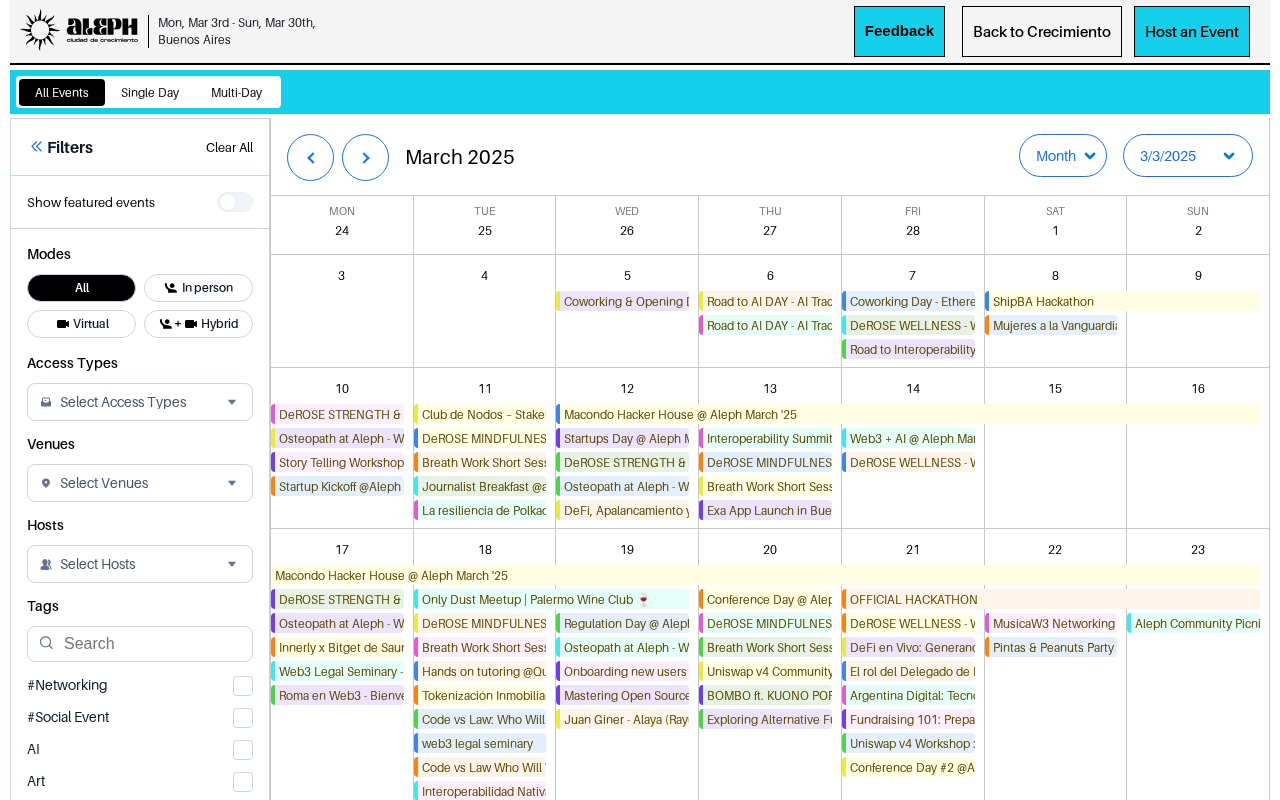
Task: Check the #Networking tag checkbox
Action: [243, 686]
